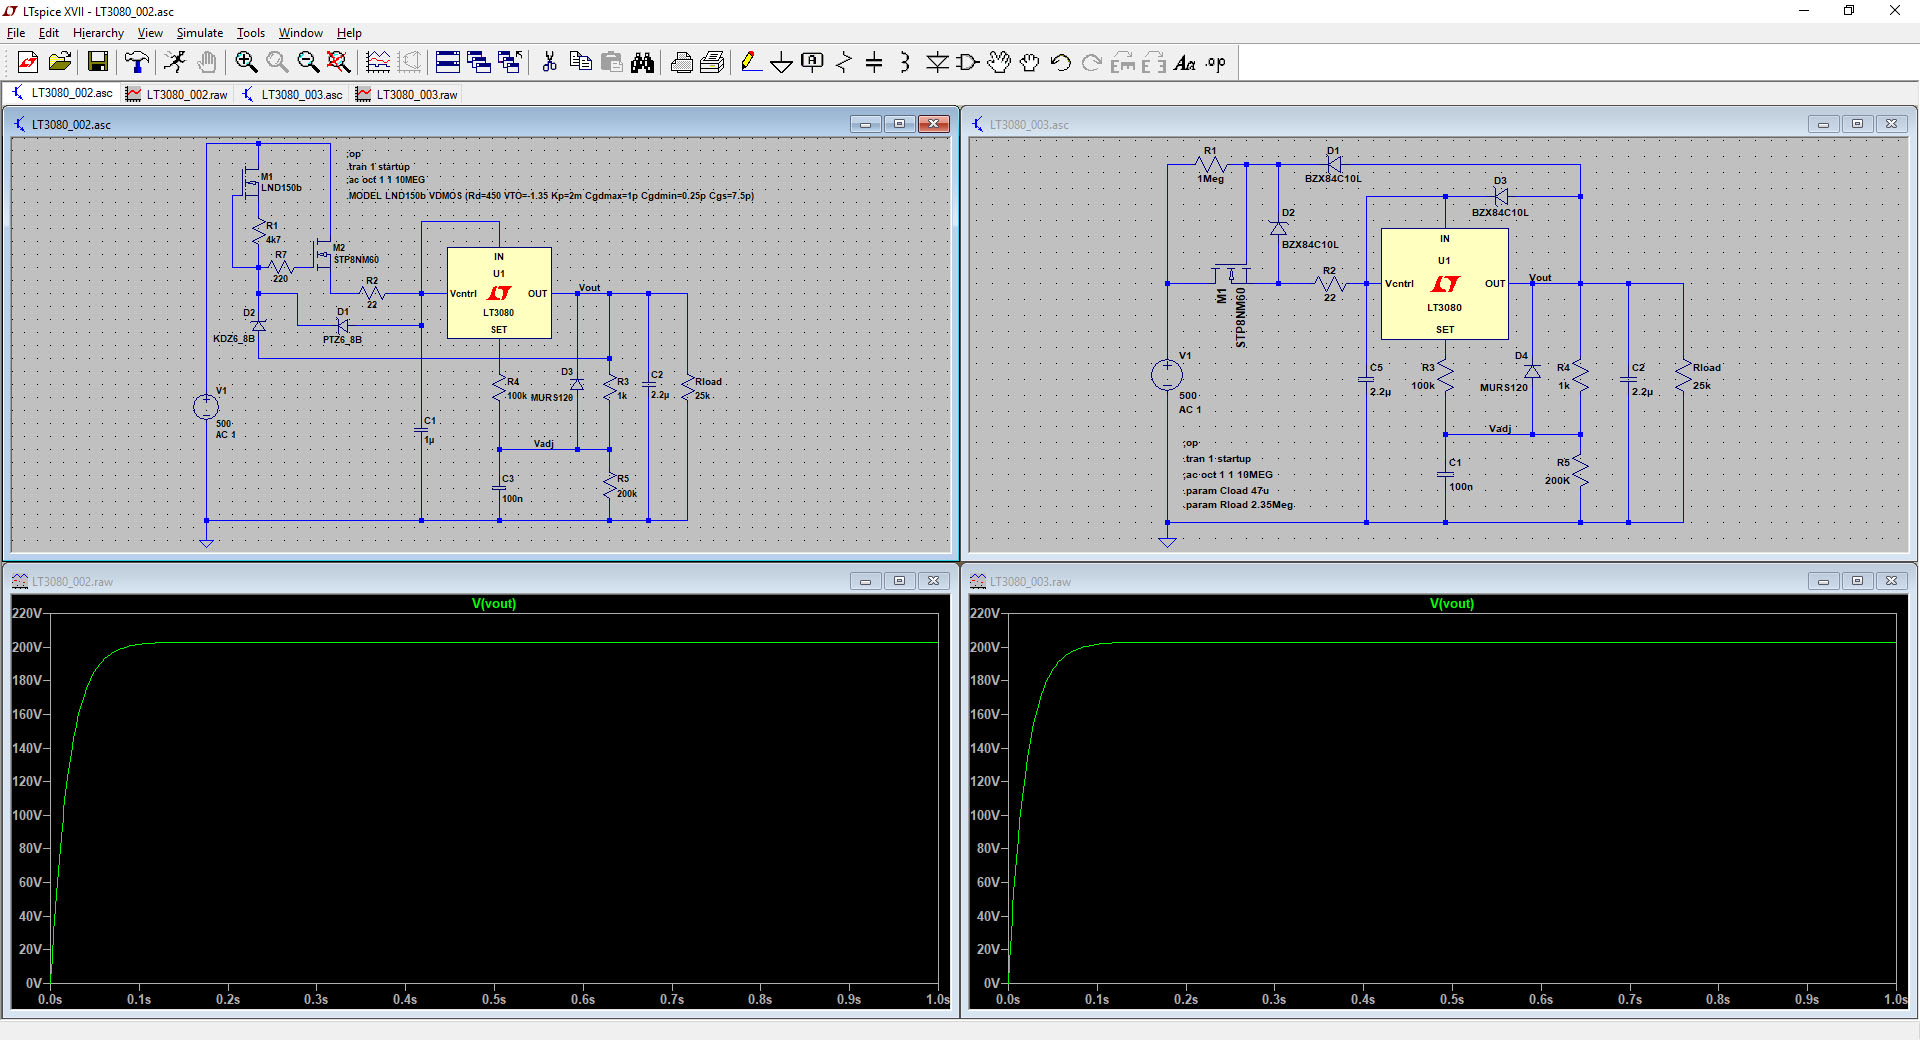Open the Help menu
1920x1040 pixels.
click(349, 33)
